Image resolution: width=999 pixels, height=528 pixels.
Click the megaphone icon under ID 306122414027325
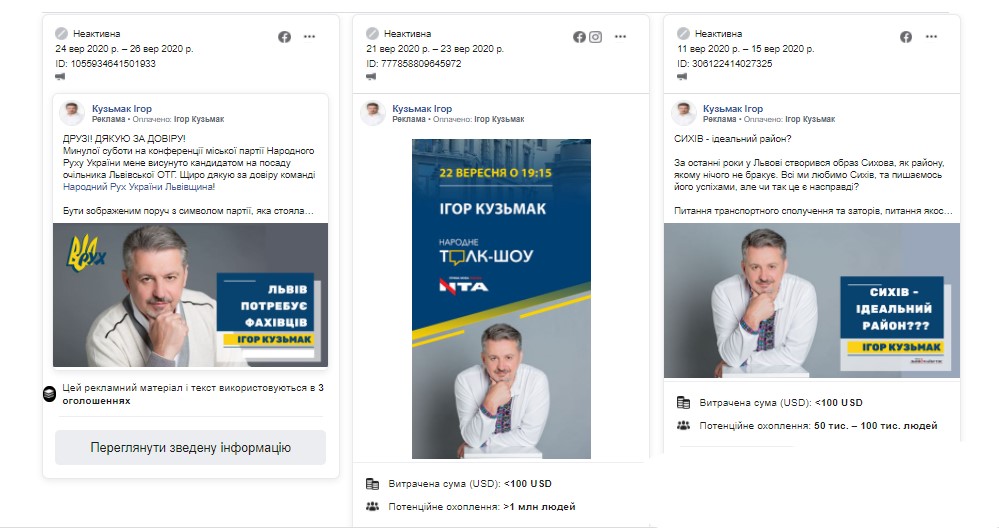pos(683,77)
